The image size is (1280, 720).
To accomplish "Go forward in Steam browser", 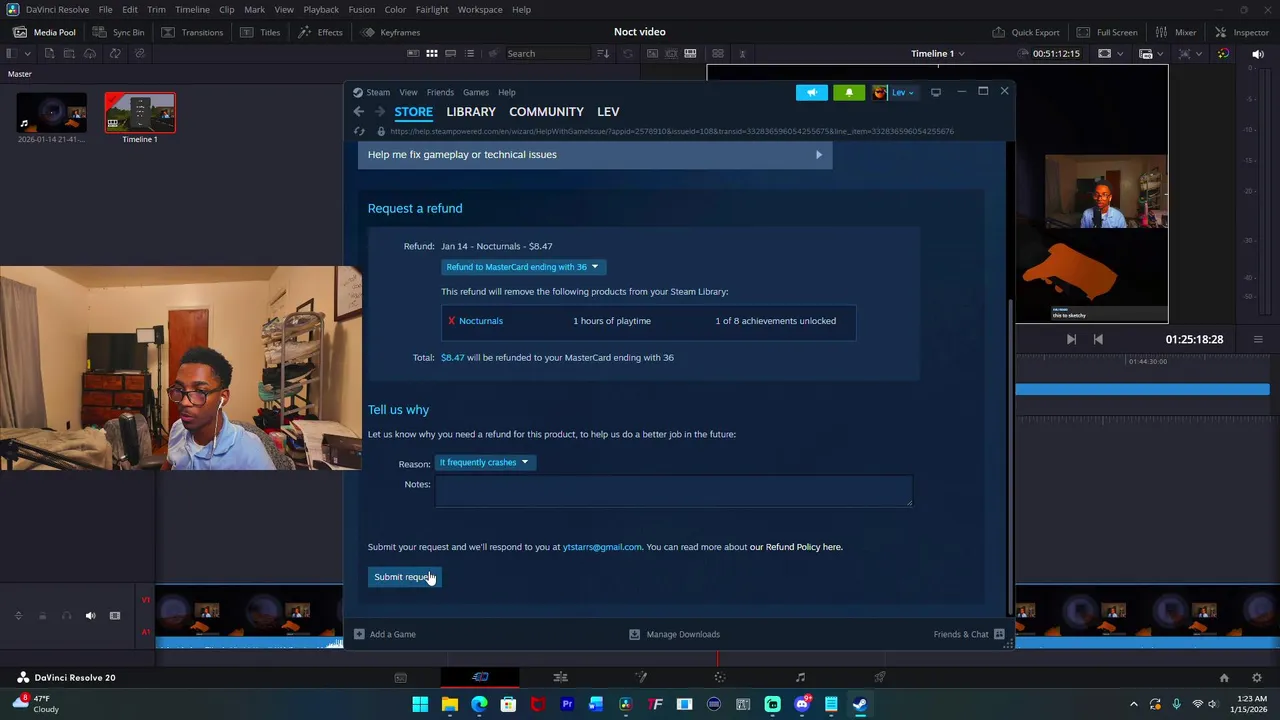I will click(x=380, y=111).
